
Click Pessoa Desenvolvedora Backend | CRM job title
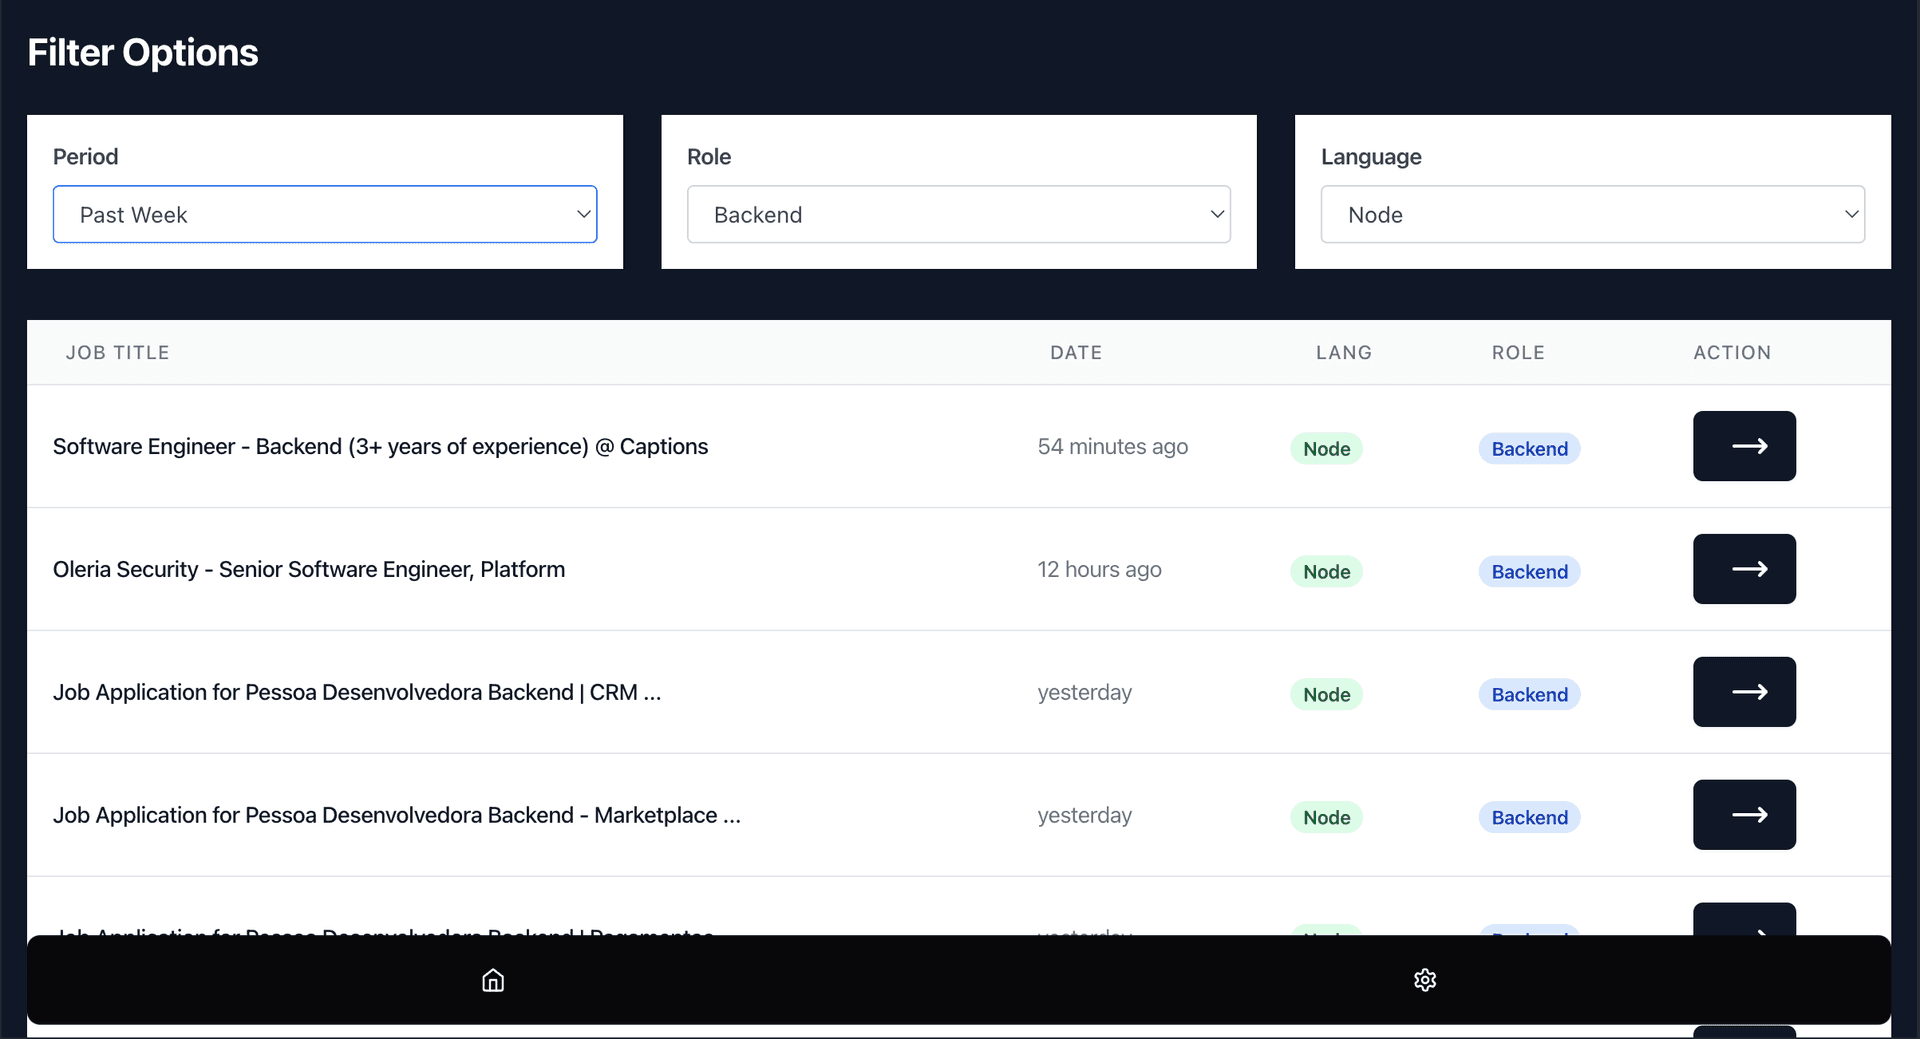pos(357,693)
